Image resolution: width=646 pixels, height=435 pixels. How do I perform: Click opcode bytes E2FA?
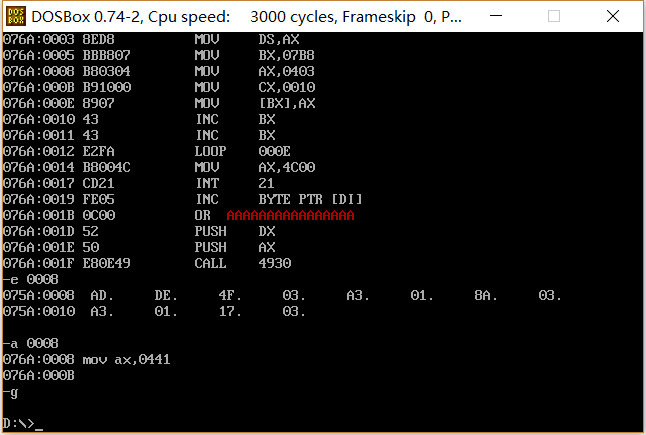pos(98,152)
